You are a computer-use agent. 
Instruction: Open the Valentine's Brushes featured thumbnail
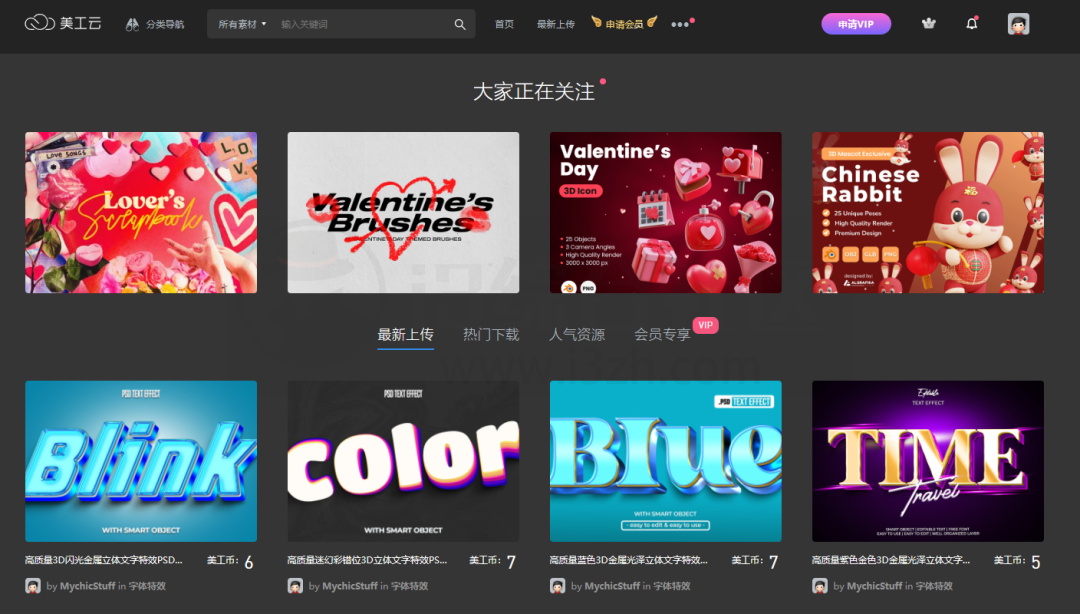404,212
